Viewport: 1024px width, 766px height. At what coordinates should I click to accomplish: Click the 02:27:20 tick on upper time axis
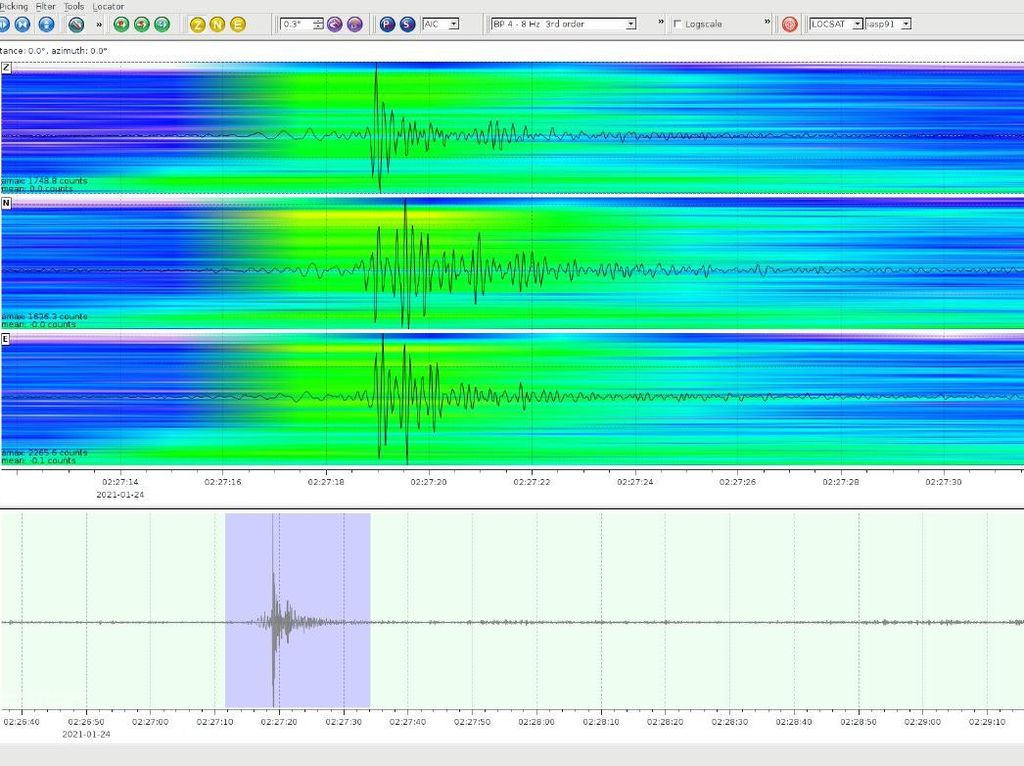[428, 482]
